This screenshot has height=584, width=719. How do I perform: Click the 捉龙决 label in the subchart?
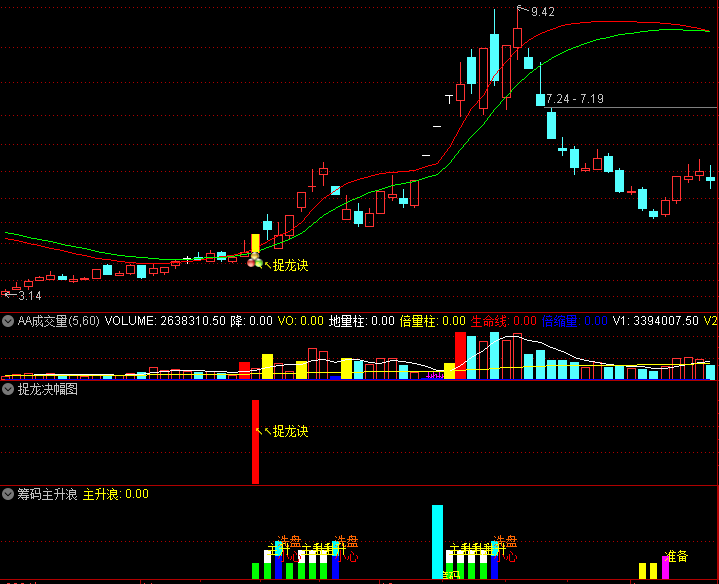tap(290, 431)
